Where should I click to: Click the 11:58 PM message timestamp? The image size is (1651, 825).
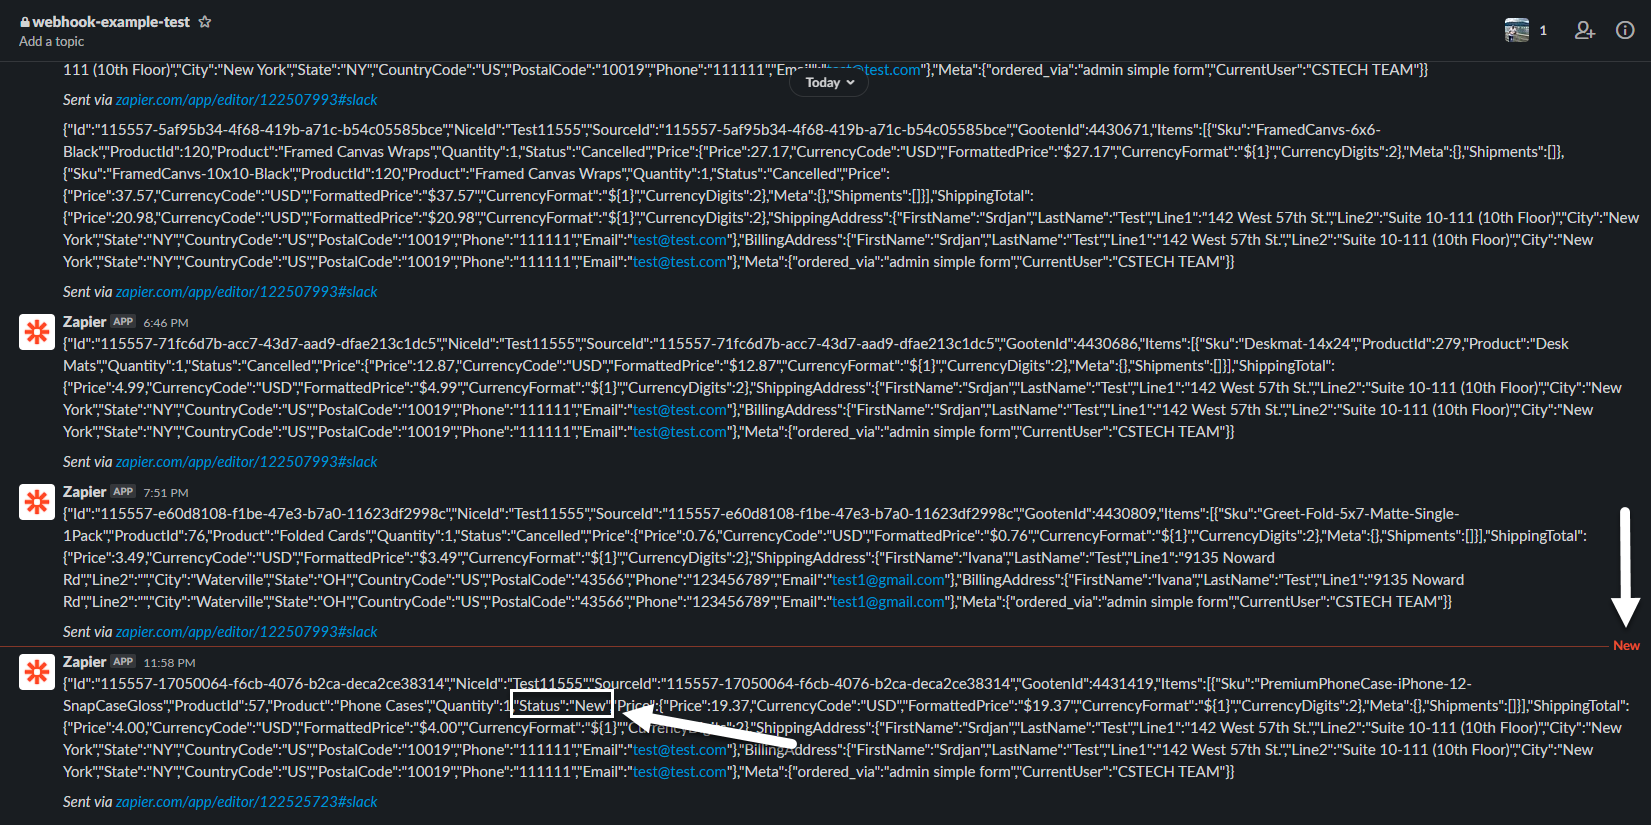pyautogui.click(x=169, y=663)
